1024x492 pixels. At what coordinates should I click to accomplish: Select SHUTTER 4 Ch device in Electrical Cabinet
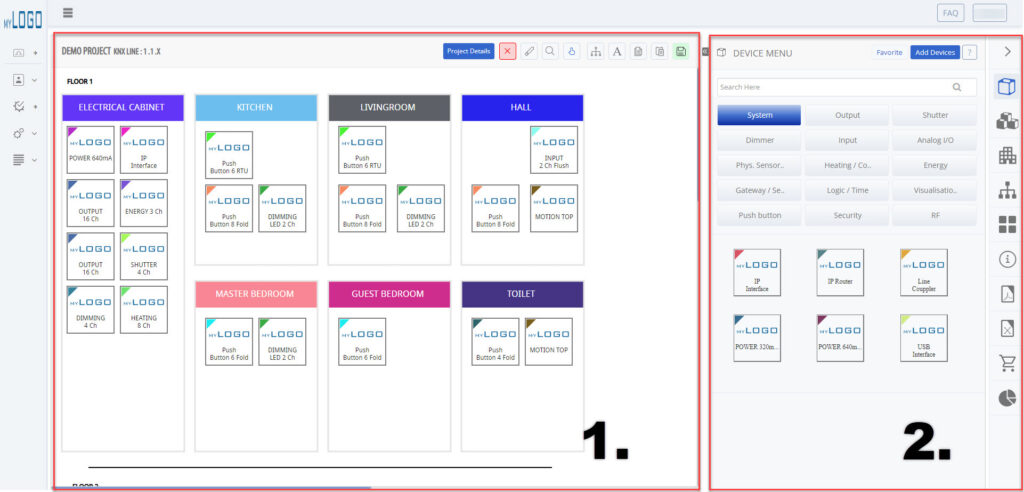click(x=144, y=256)
